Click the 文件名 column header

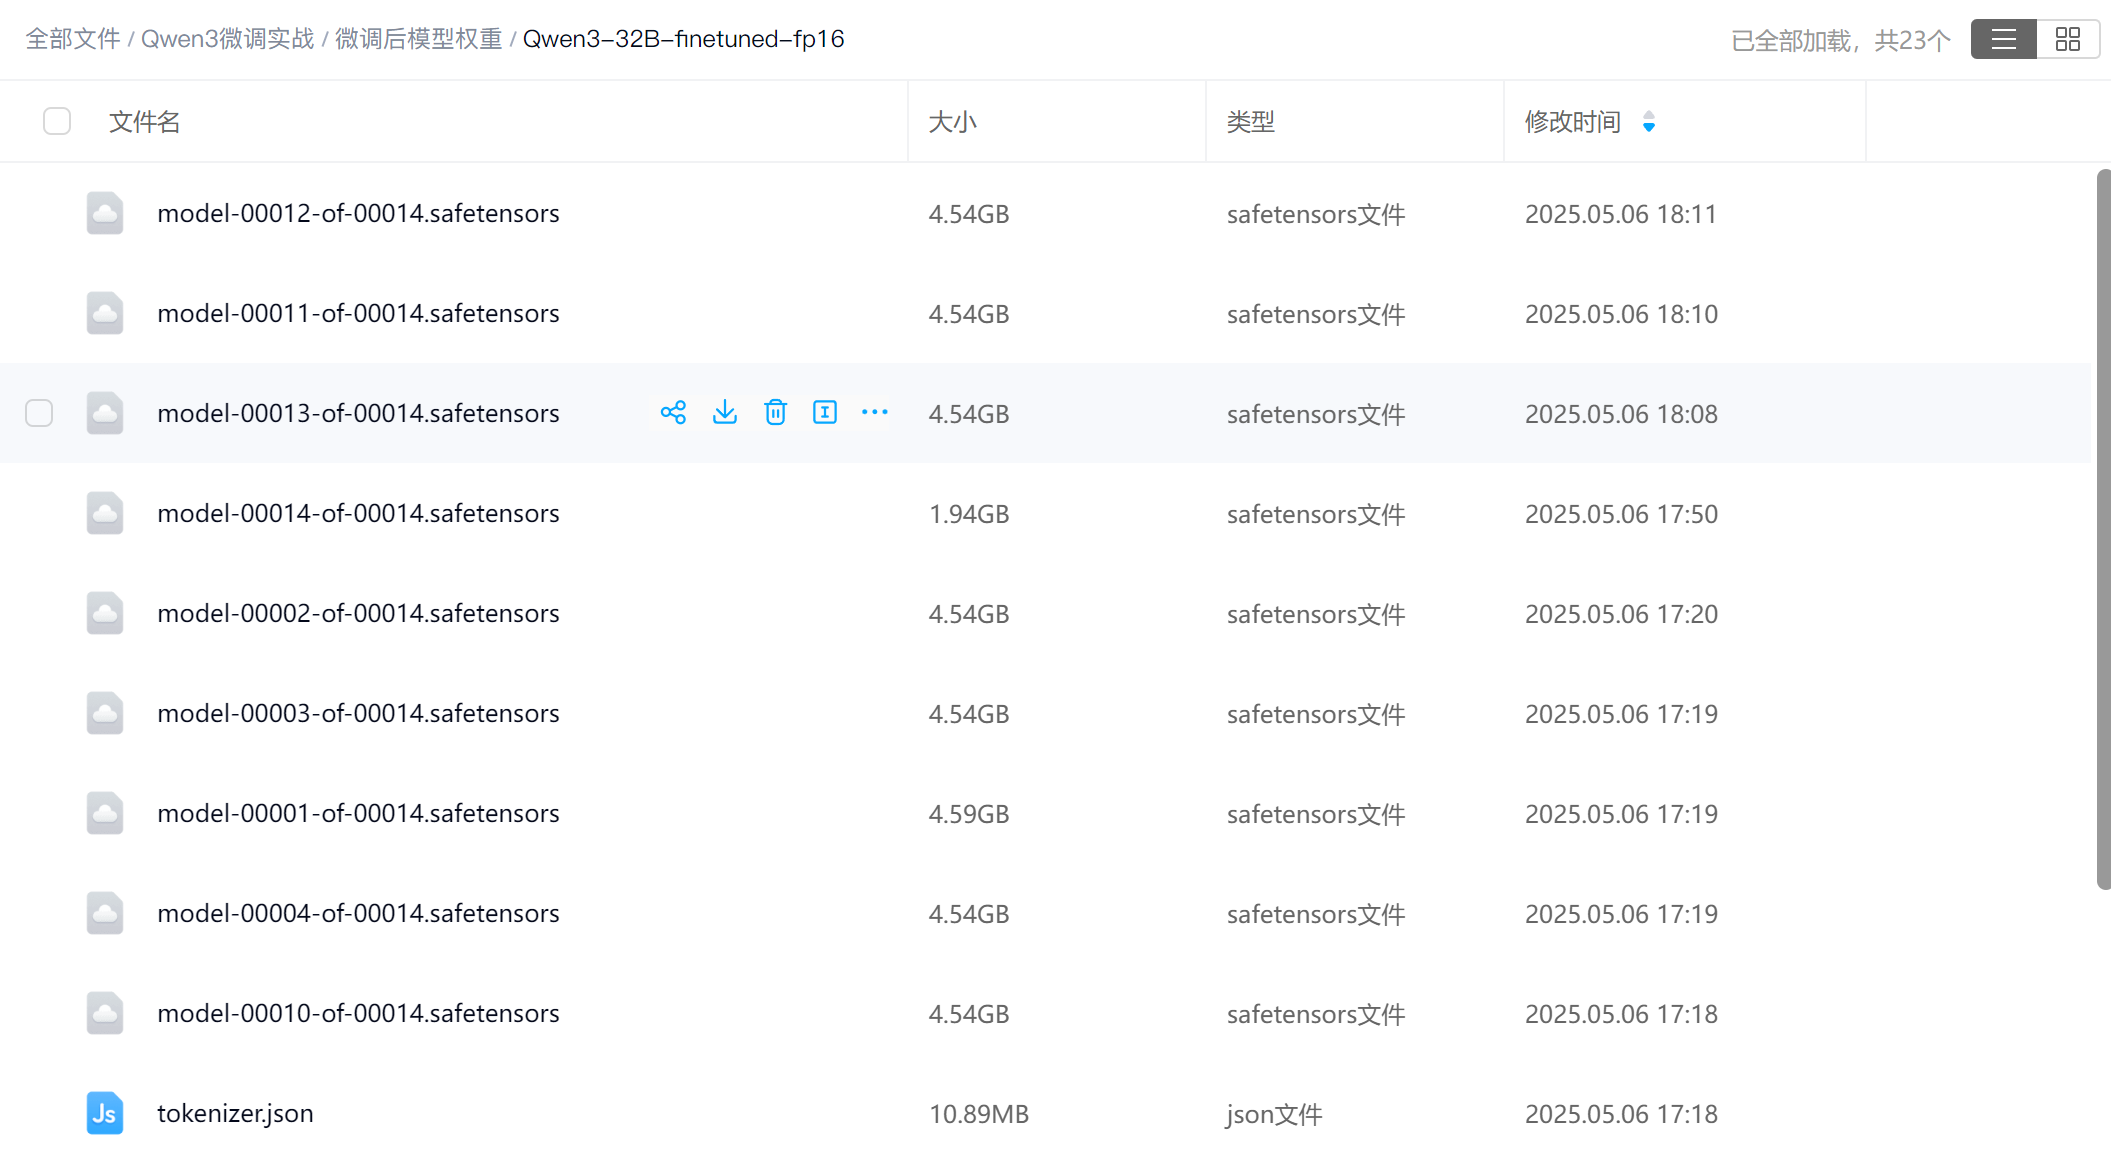145,122
